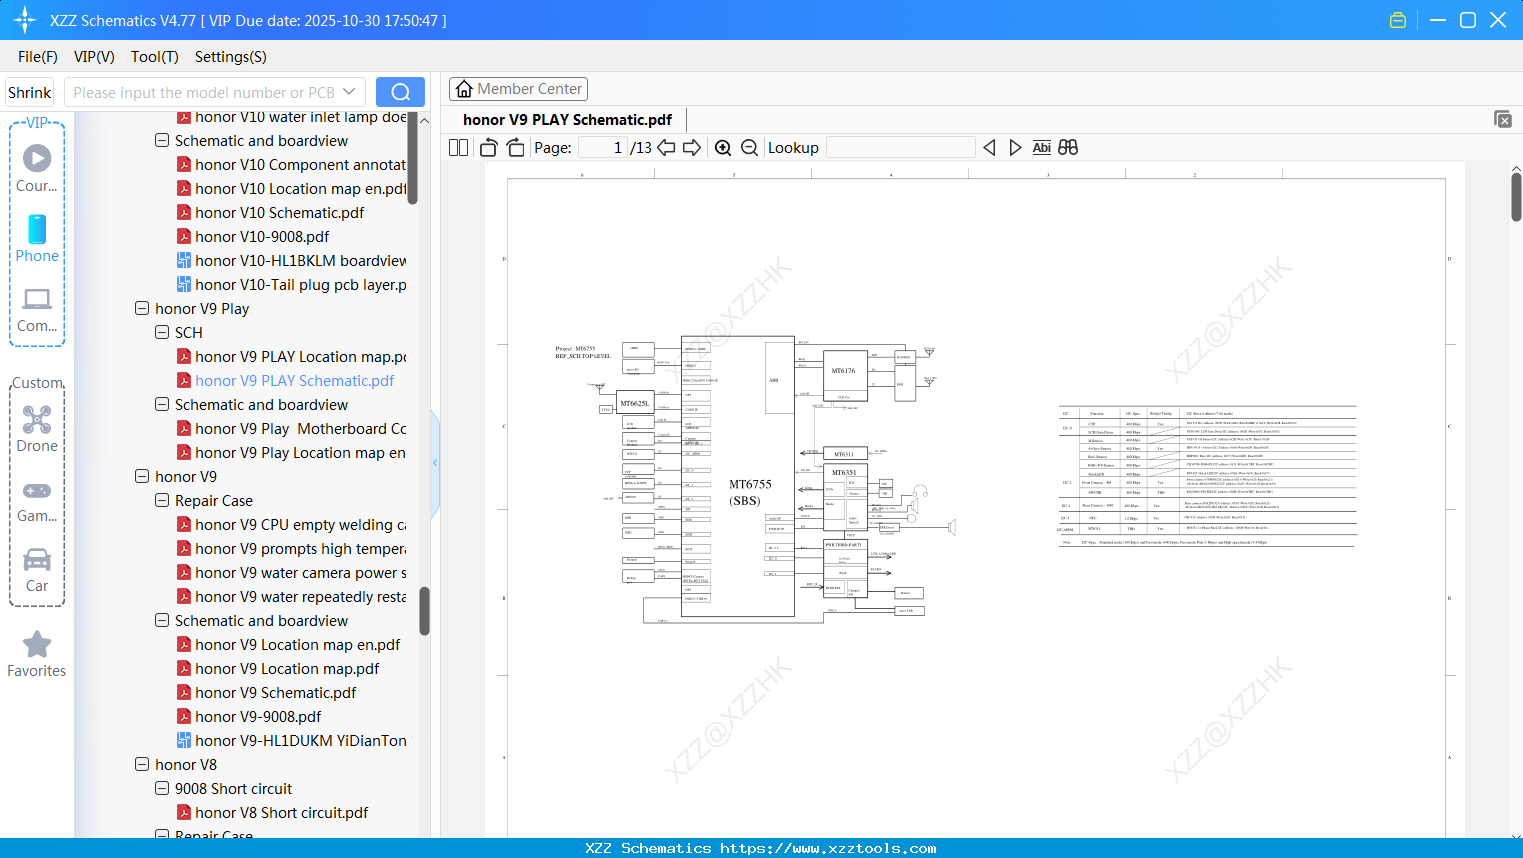Viewport: 1523px width, 858px height.
Task: Click the detach window icon
Action: pos(1503,119)
